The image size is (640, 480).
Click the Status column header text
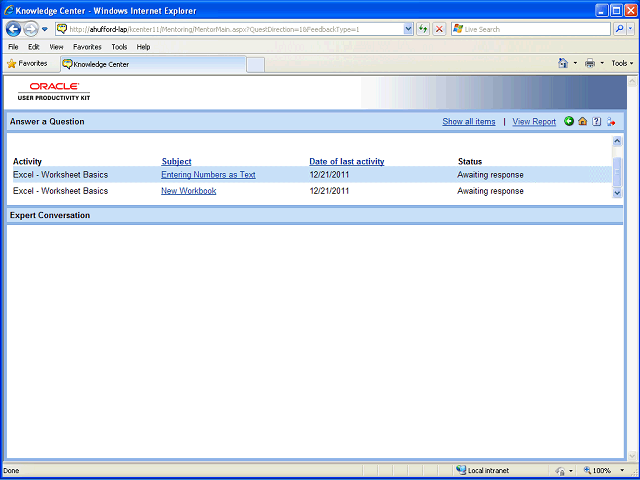(470, 162)
